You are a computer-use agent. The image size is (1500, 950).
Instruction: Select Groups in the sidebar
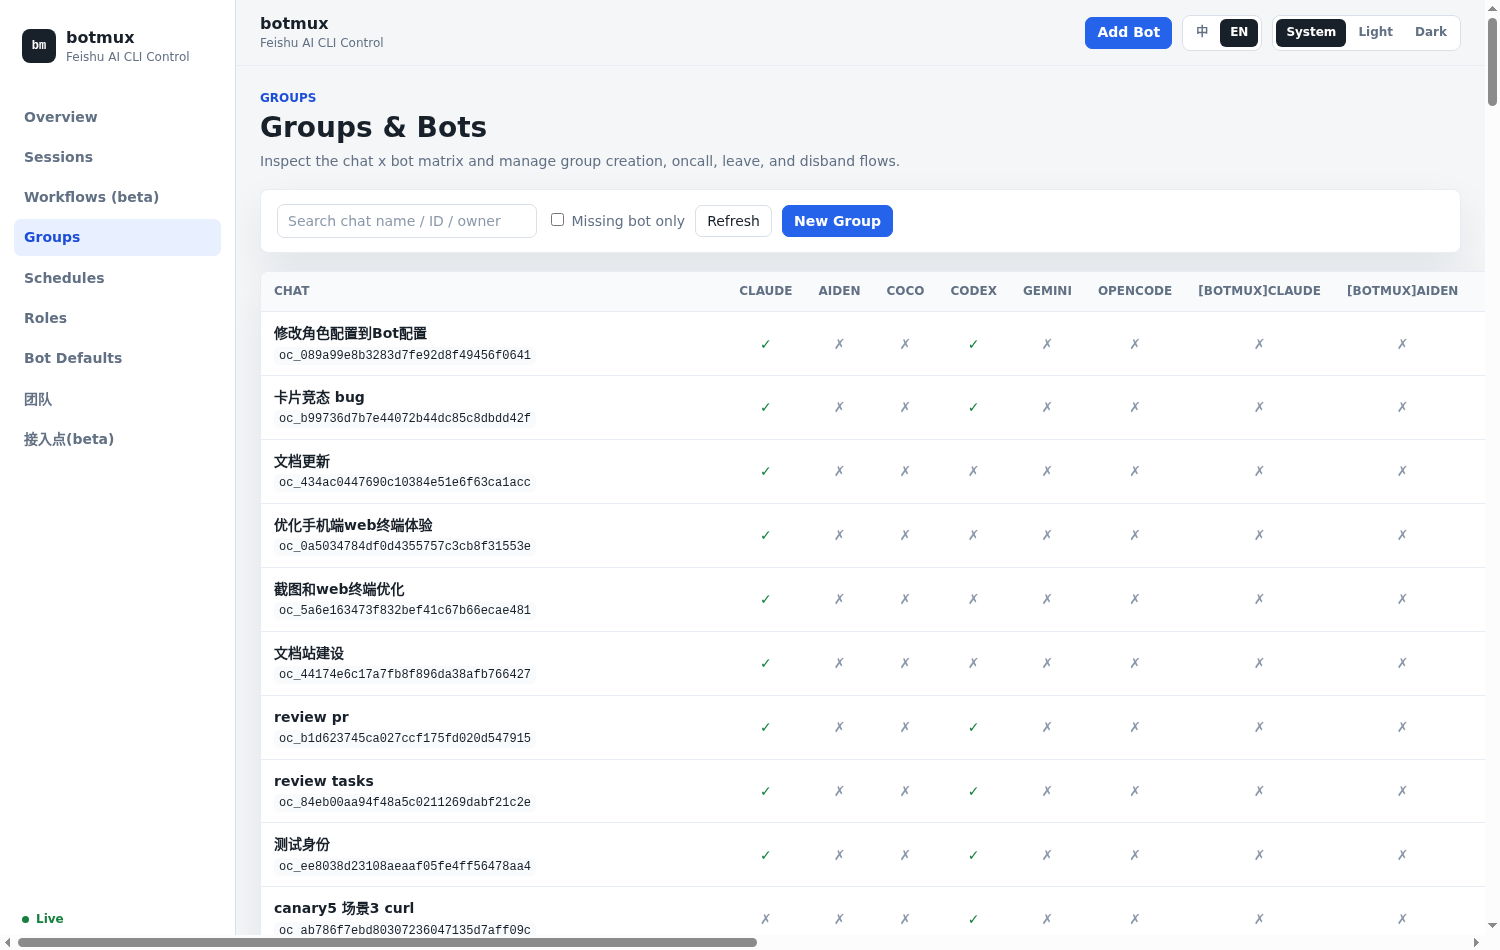118,237
